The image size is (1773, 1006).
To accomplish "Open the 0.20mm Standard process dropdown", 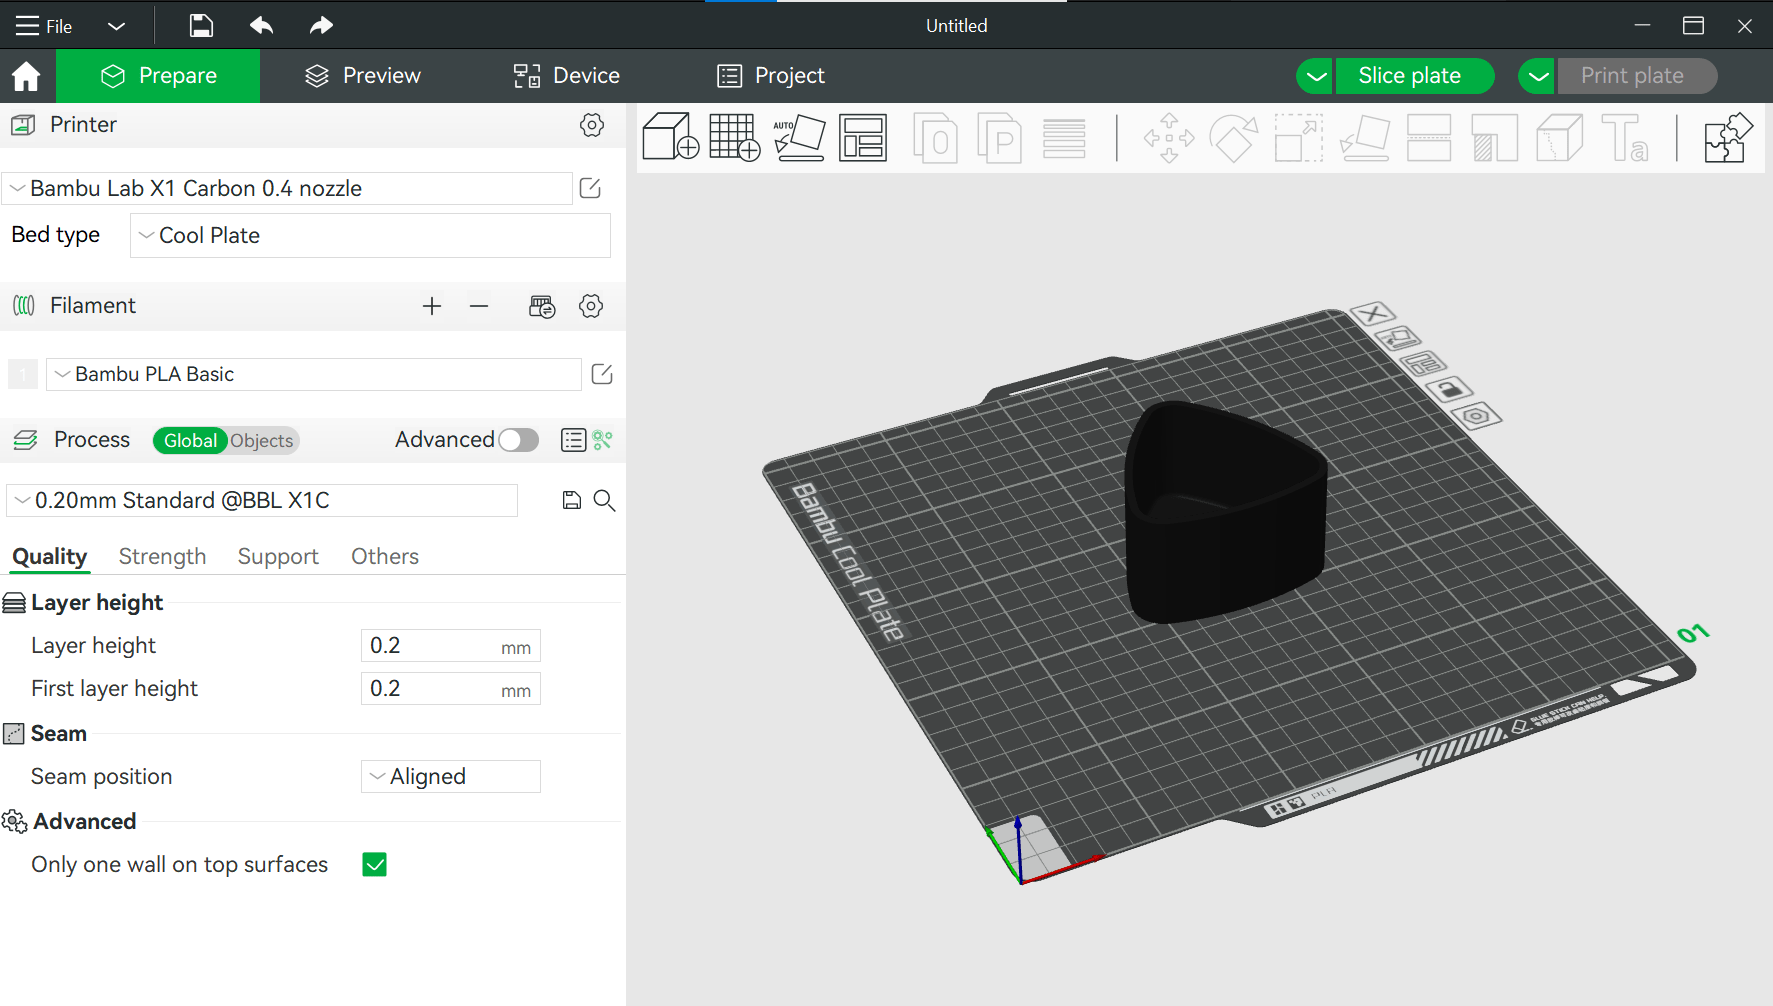I will tap(262, 500).
